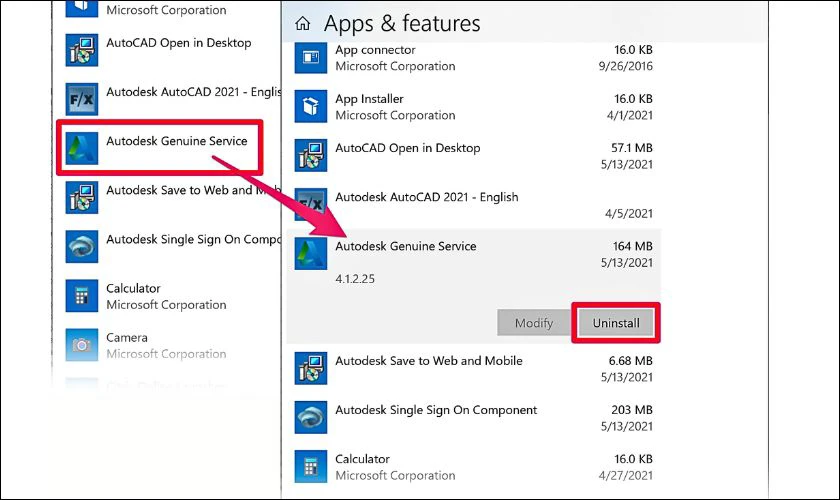This screenshot has height=500, width=840.
Task: Click Autodesk Genuine Service icon in expanded entry
Action: 311,254
